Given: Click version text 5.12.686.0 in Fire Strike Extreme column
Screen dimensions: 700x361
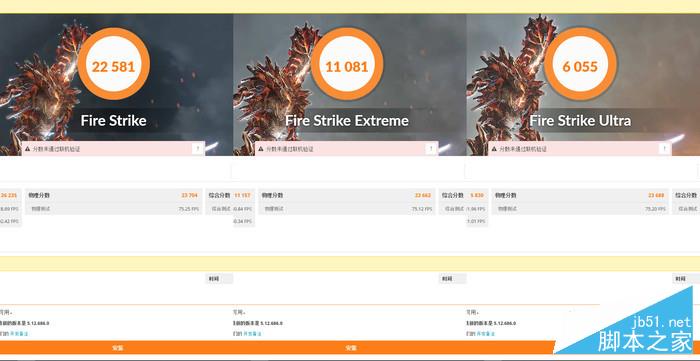Looking at the screenshot, I should tap(271, 323).
